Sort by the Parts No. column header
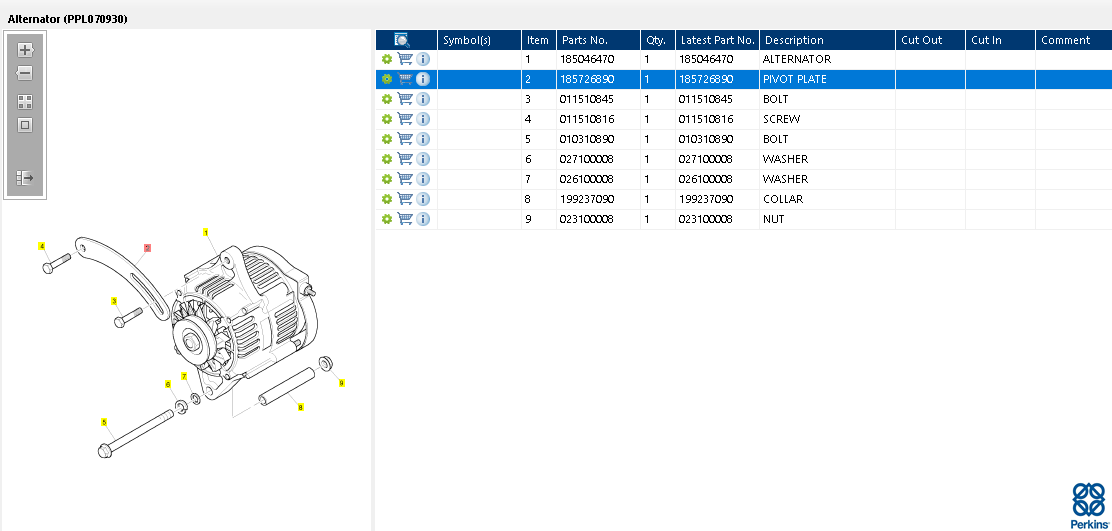1112x531 pixels. pyautogui.click(x=597, y=40)
